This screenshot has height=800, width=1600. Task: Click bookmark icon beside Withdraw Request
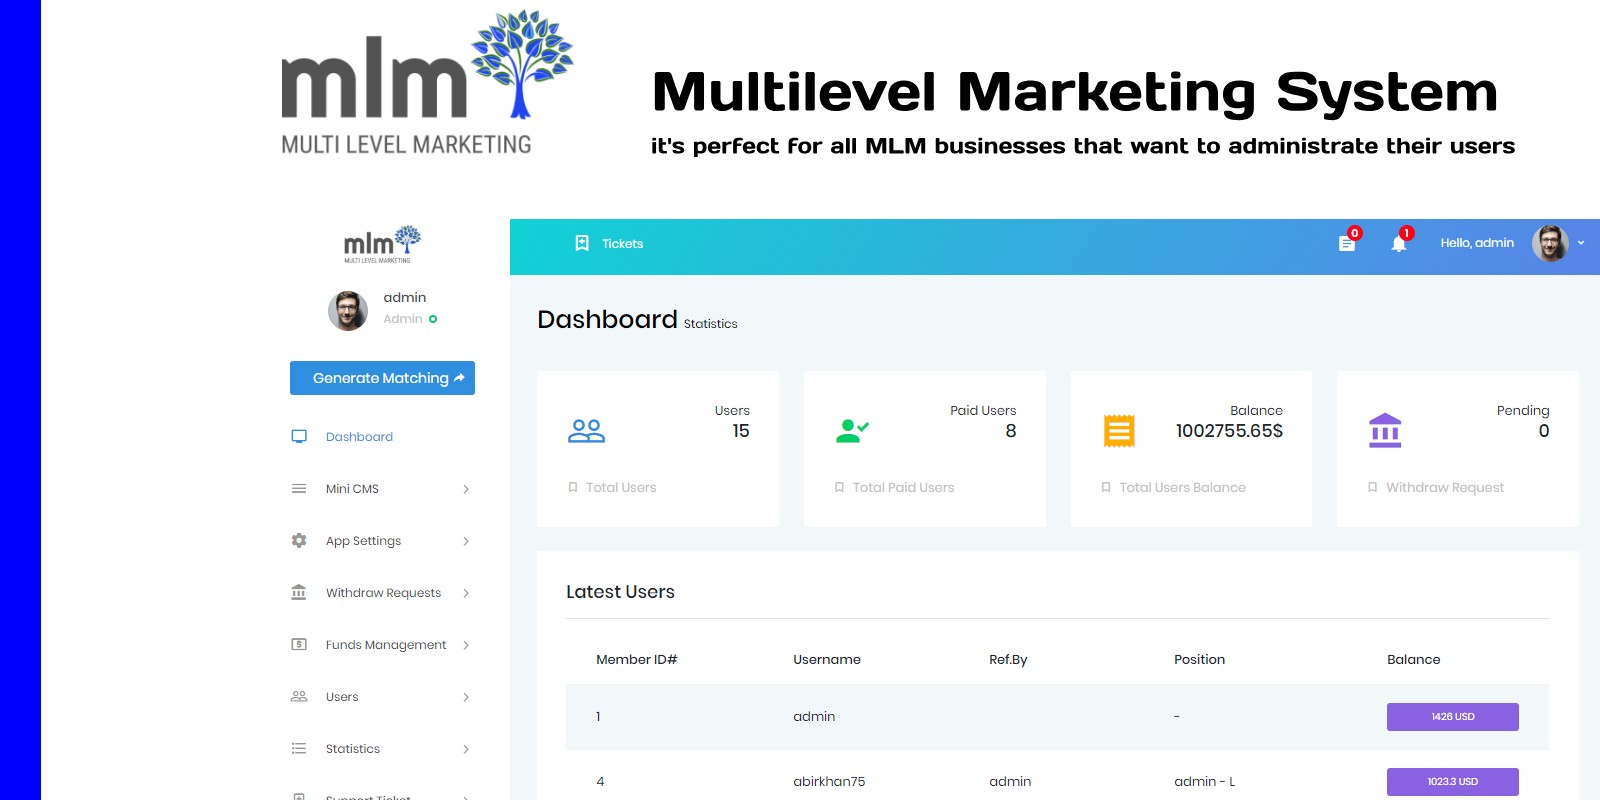1373,488
